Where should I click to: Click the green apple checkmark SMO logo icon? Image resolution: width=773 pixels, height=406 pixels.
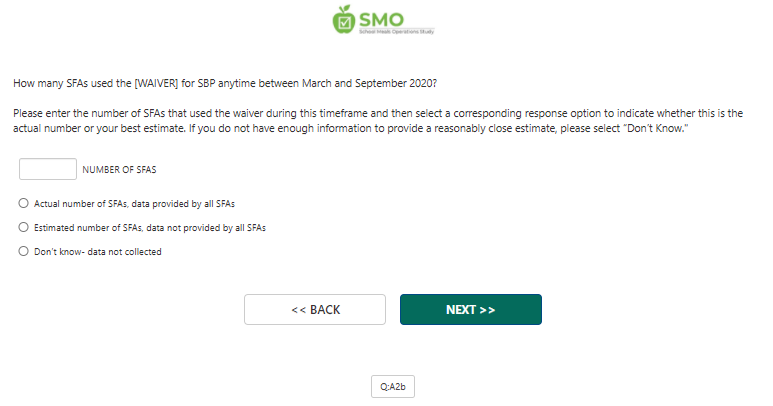pyautogui.click(x=345, y=18)
